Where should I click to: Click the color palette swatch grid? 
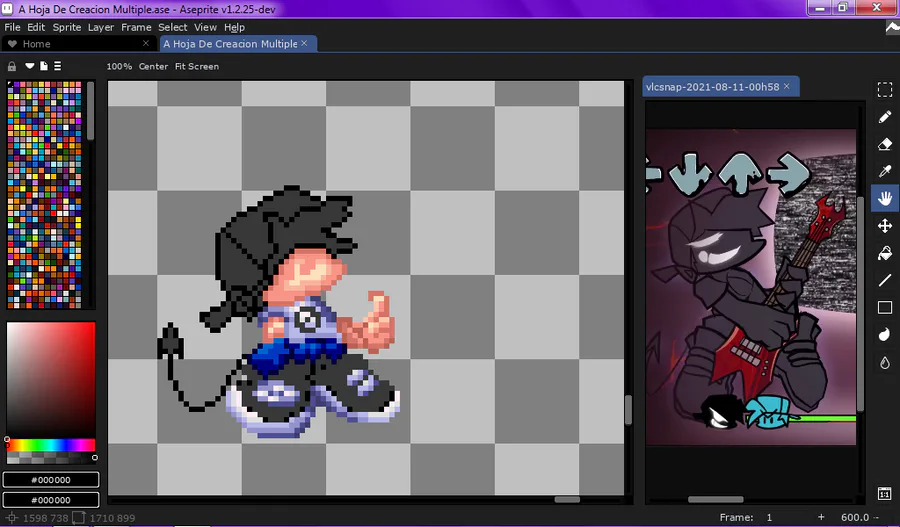coord(44,195)
